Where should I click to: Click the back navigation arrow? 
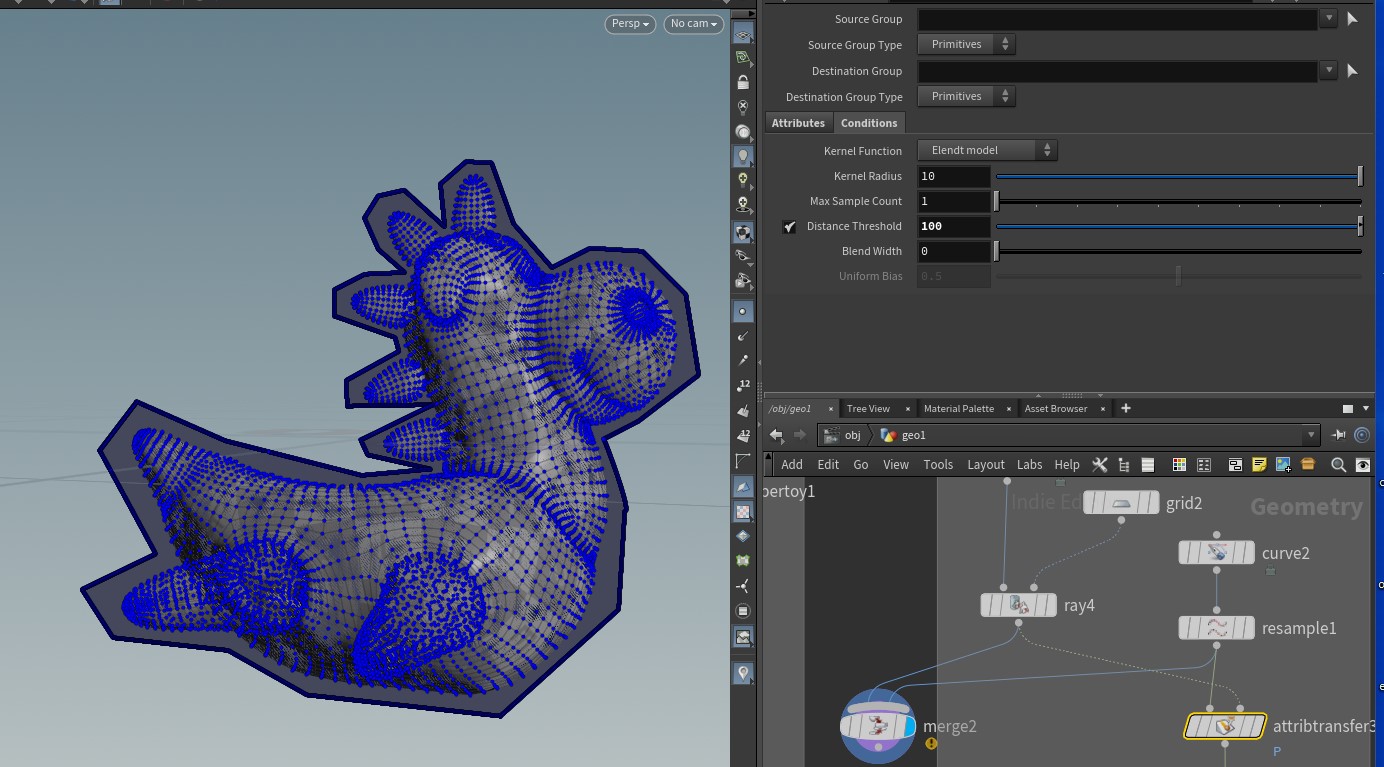click(x=777, y=435)
